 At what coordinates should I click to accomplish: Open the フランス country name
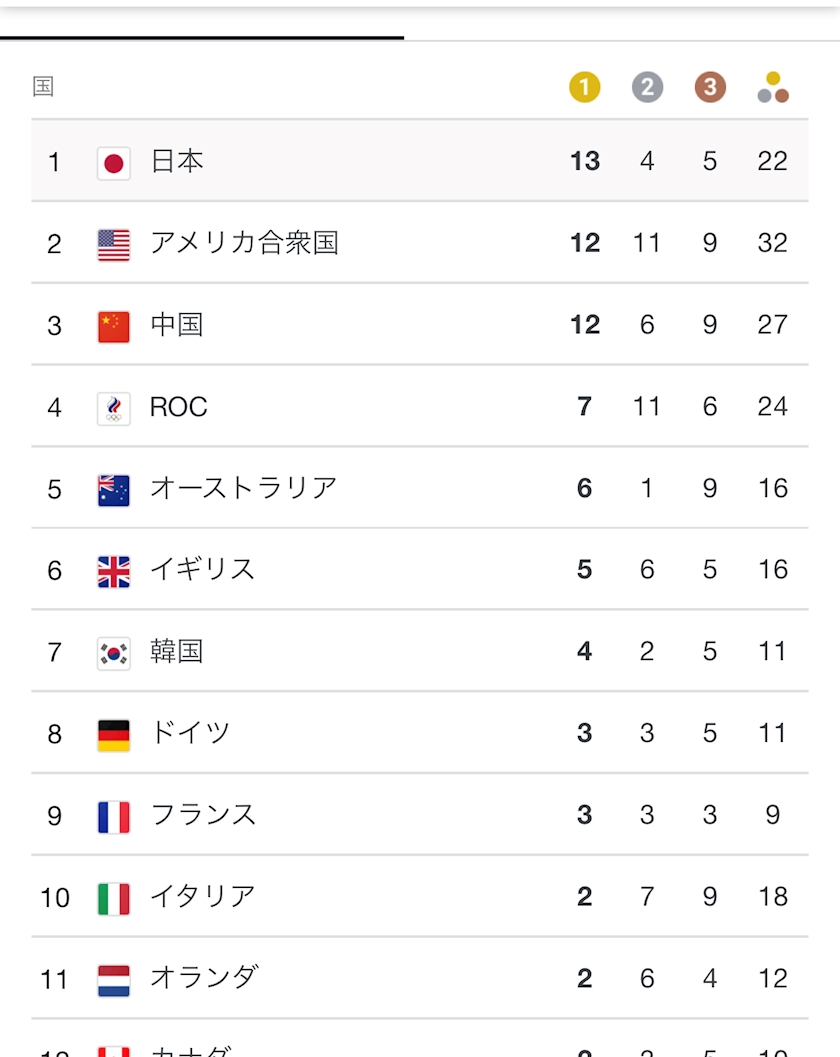(203, 815)
